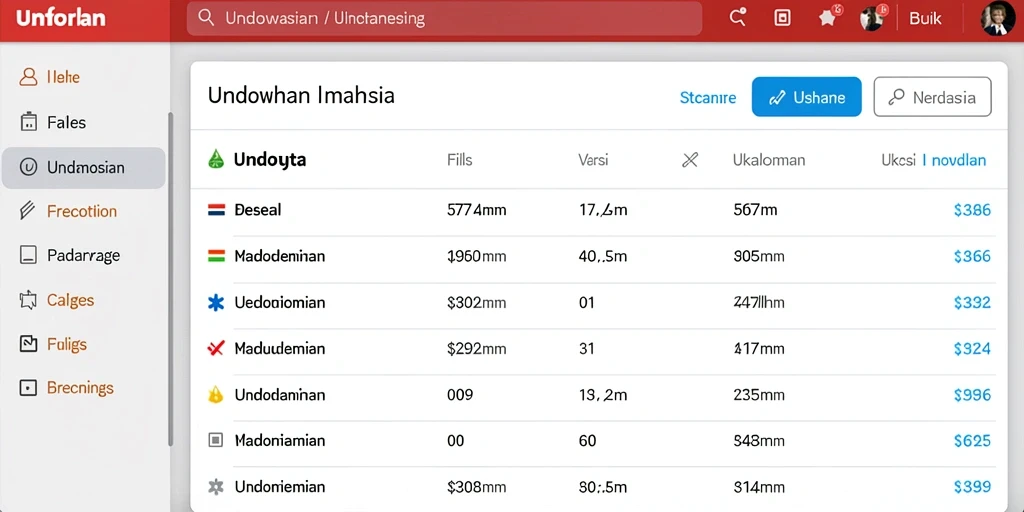Click the chart icon beside Fuligs
Image resolution: width=1024 pixels, height=512 pixels.
click(28, 344)
